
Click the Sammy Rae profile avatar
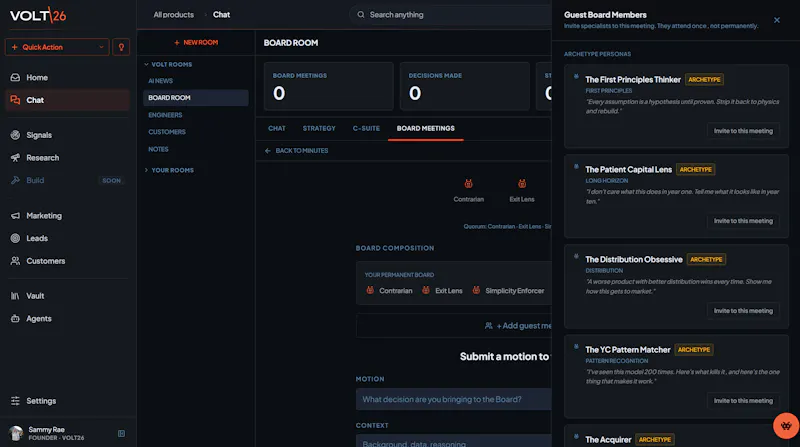pos(16,433)
